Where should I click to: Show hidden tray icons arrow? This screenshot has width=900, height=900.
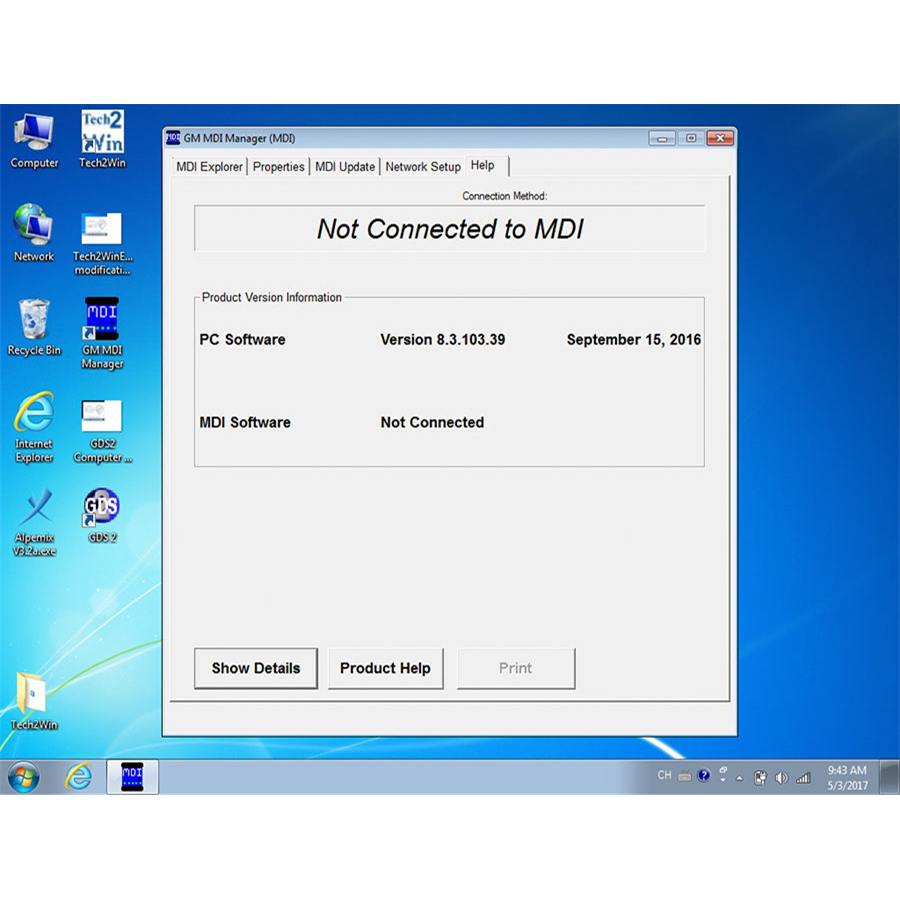(740, 778)
